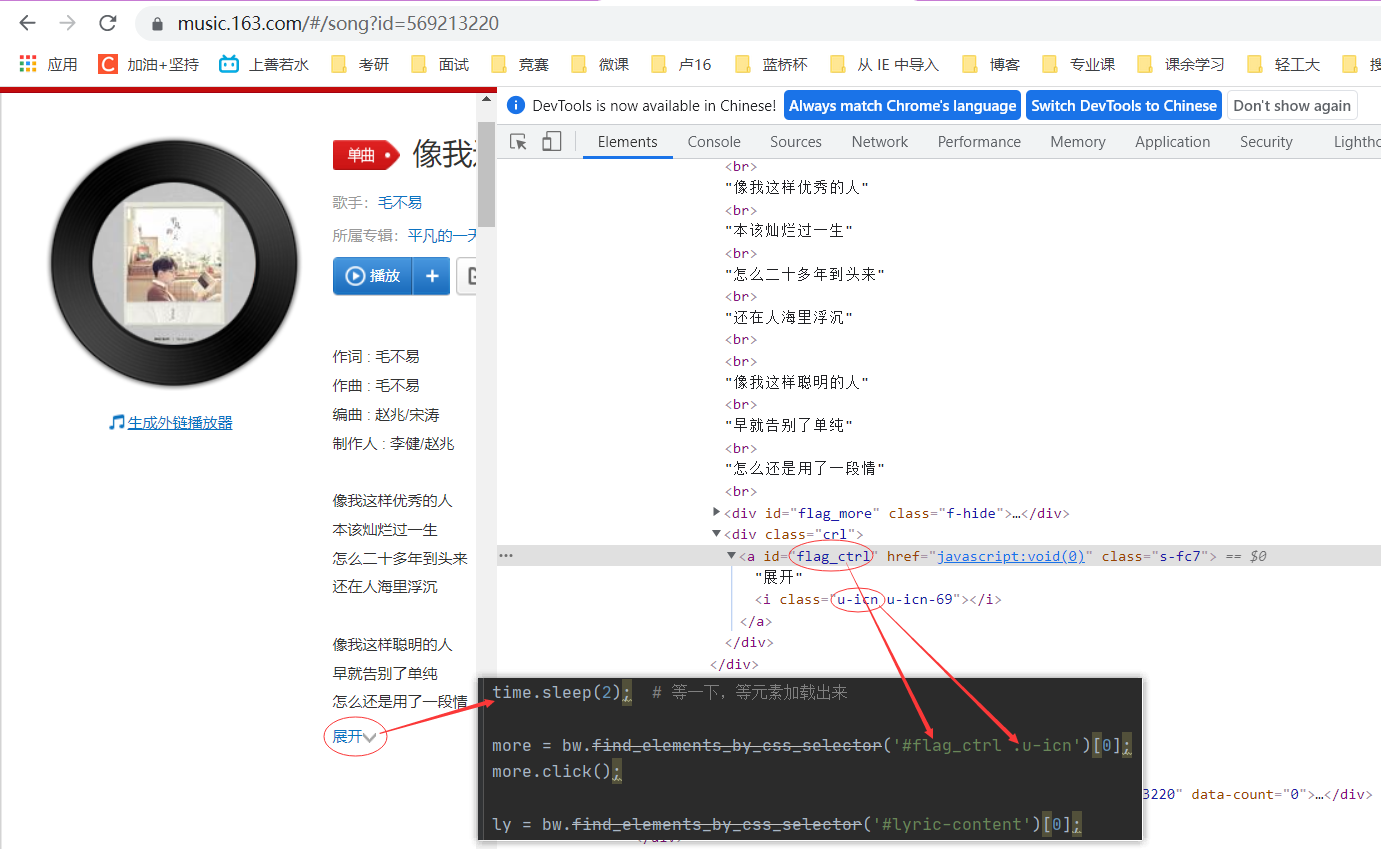
Task: Open the Application tab
Action: click(1173, 142)
